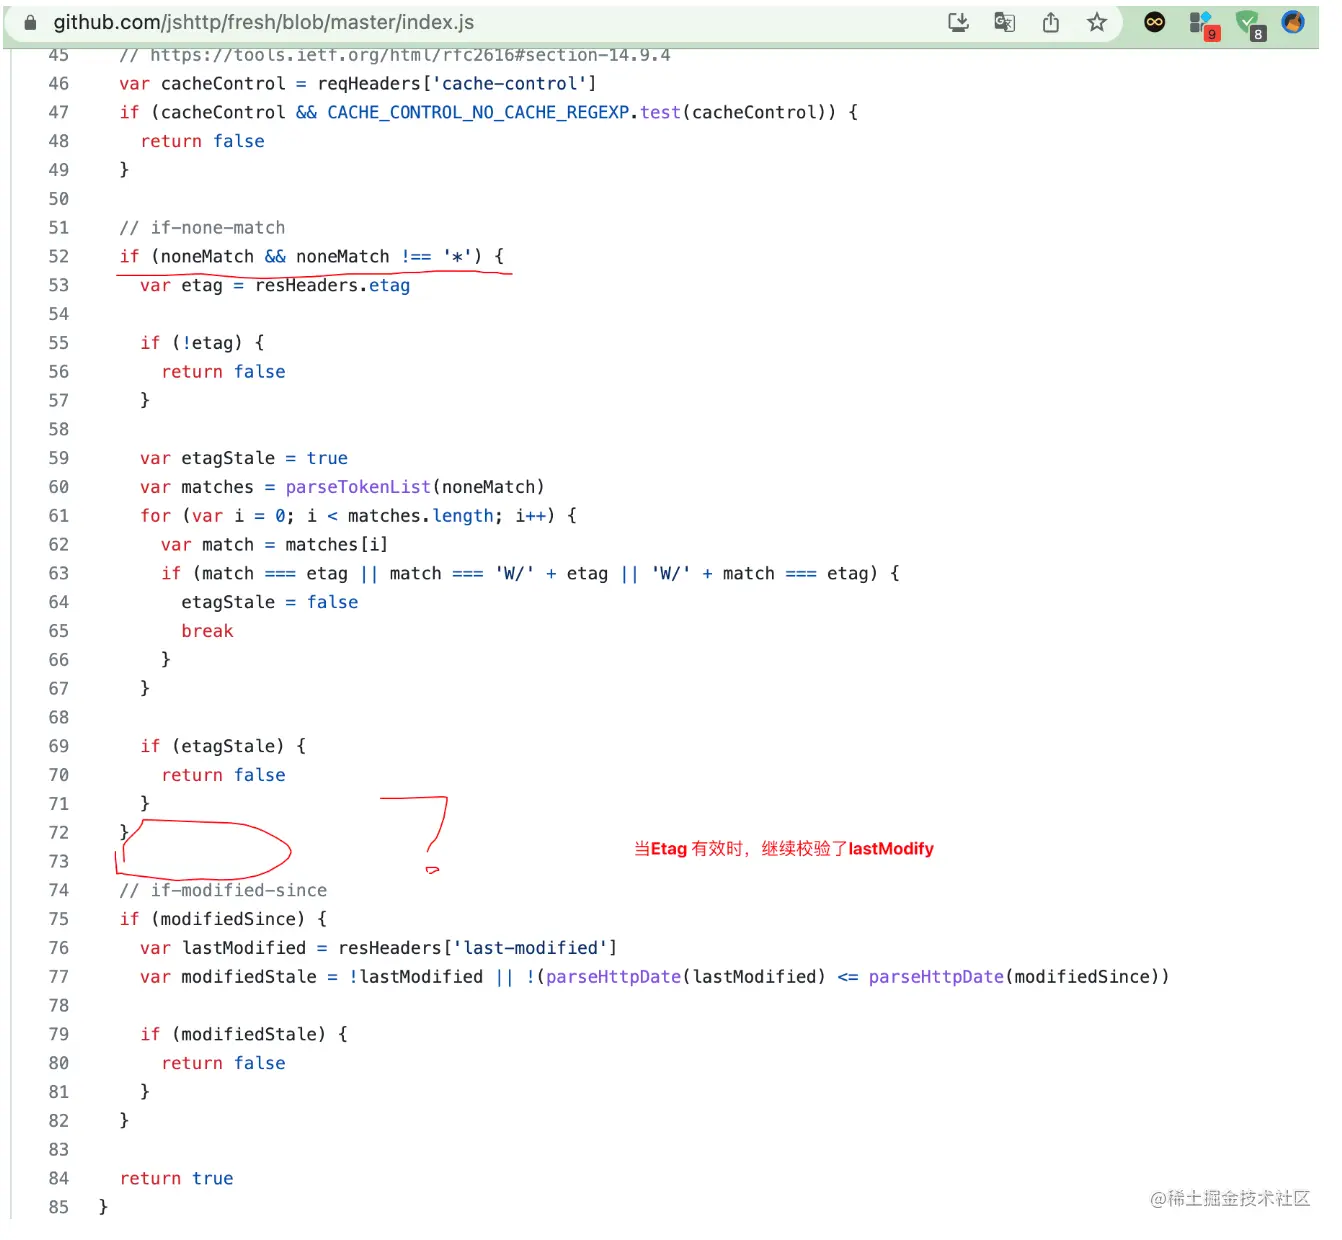Click "resHeaders.etag" on line 53
The image size is (1342, 1240).
tap(333, 286)
